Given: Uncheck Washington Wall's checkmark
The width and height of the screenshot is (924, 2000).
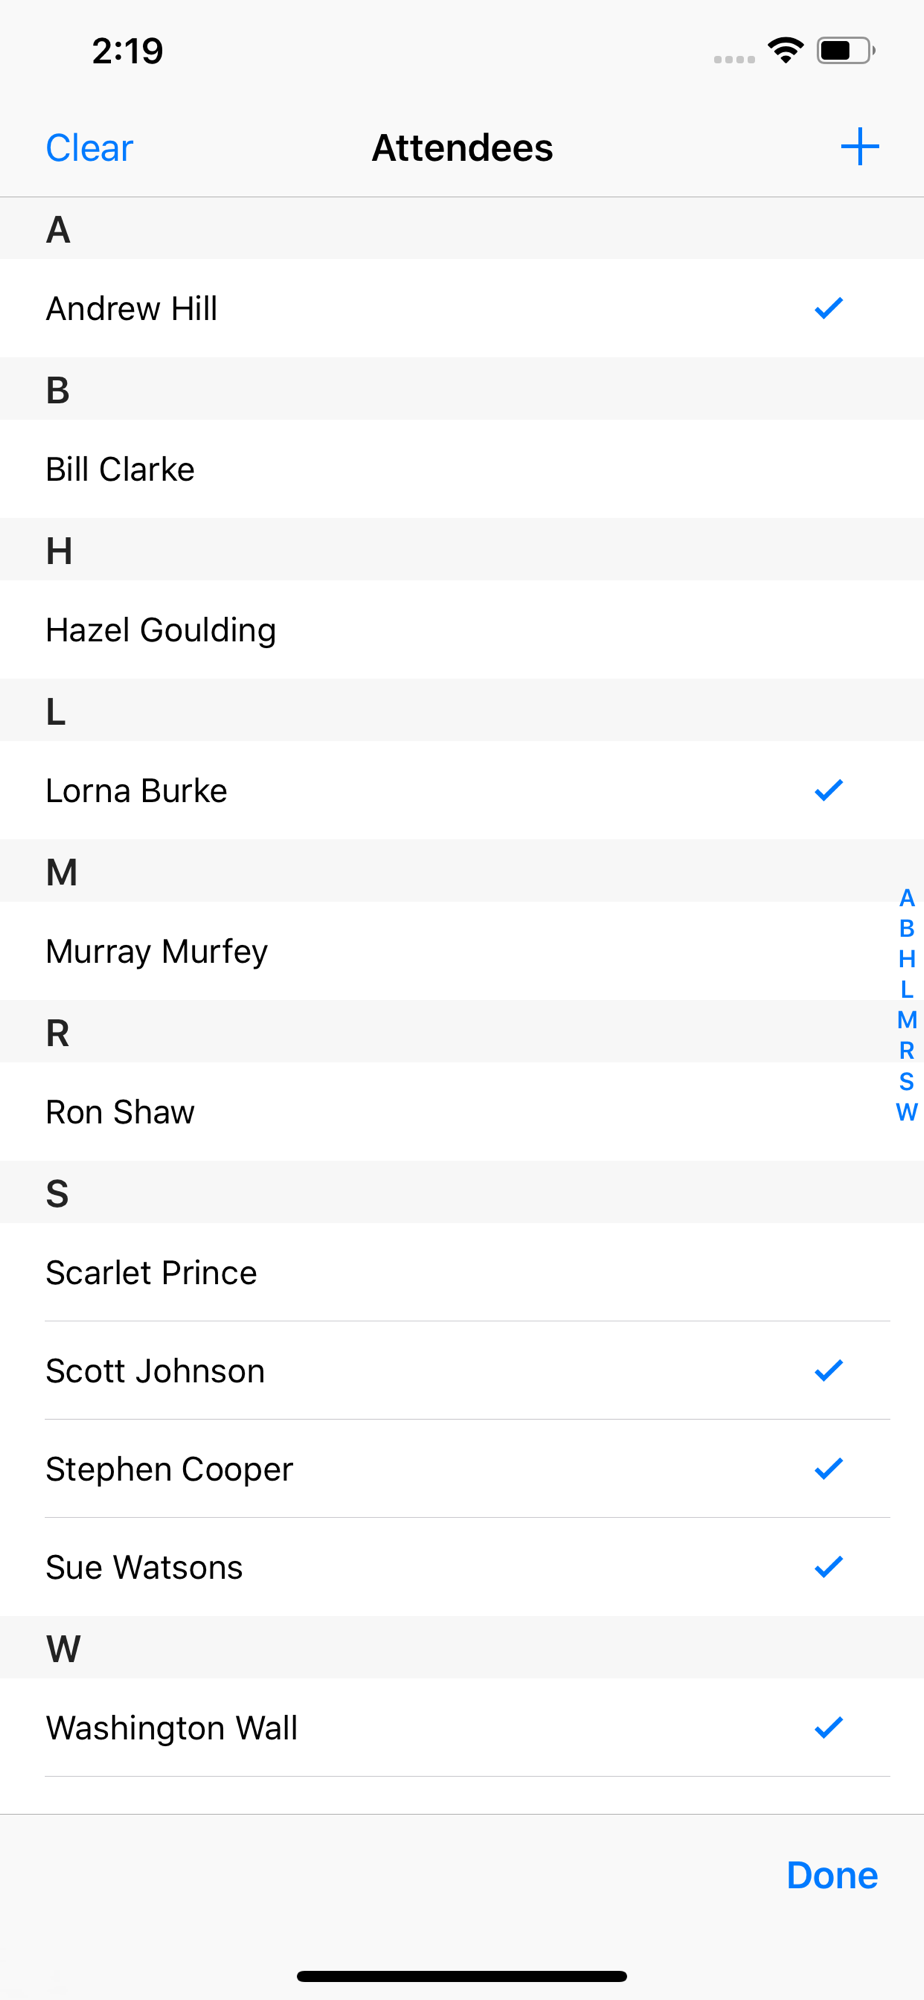Looking at the screenshot, I should click(829, 1727).
